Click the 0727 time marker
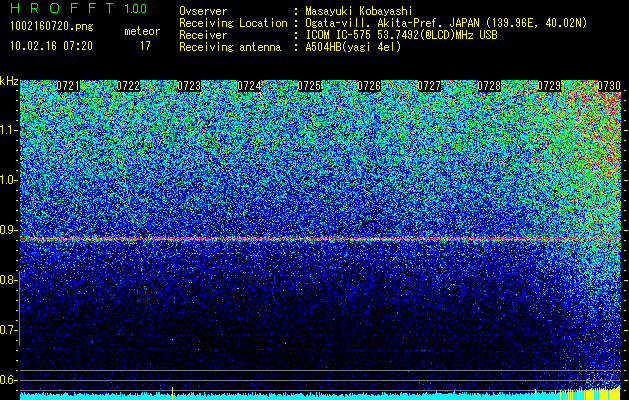629x400 pixels. pos(429,86)
